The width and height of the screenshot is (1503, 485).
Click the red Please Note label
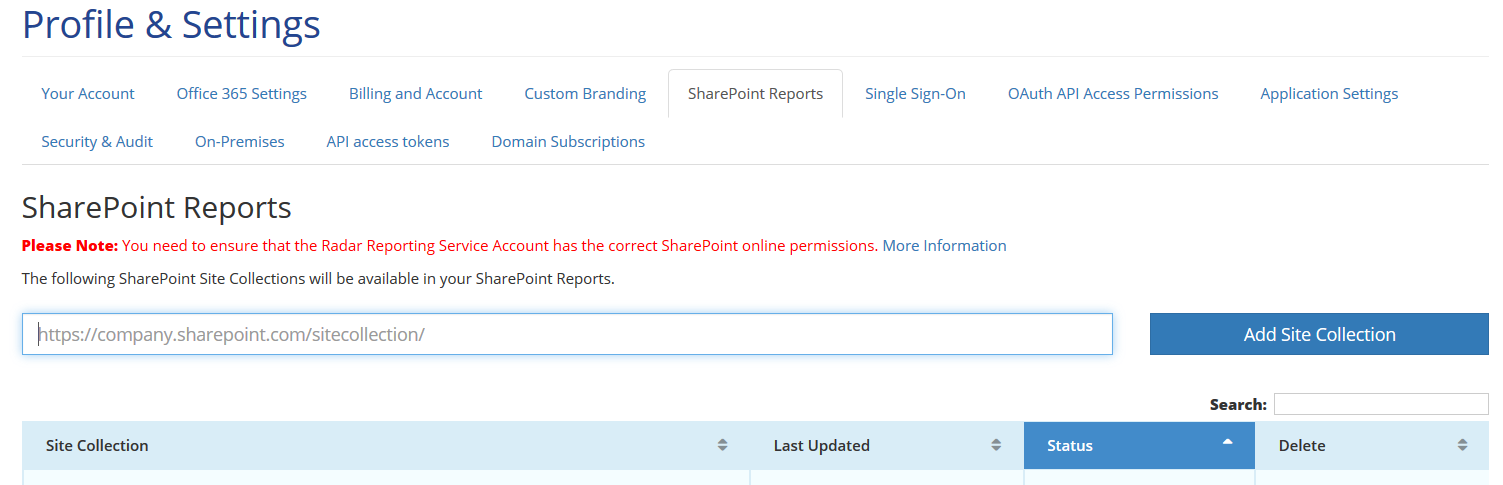pyautogui.click(x=70, y=246)
